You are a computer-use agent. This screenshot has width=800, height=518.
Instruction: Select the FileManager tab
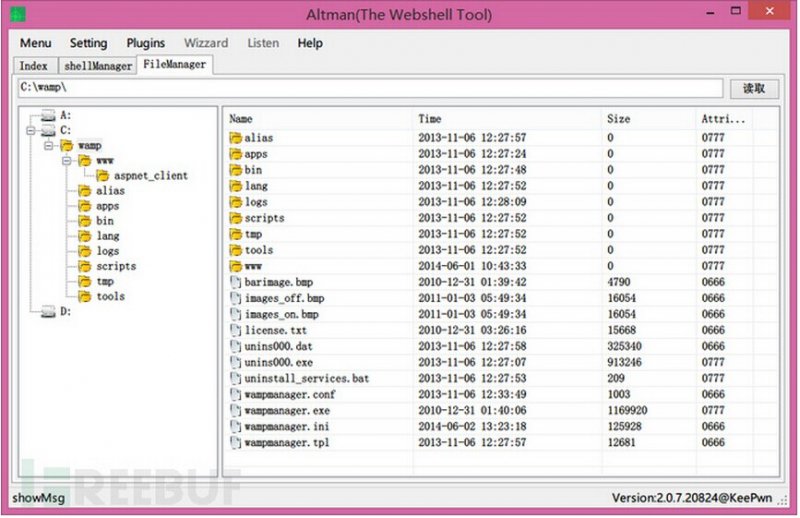pos(175,64)
